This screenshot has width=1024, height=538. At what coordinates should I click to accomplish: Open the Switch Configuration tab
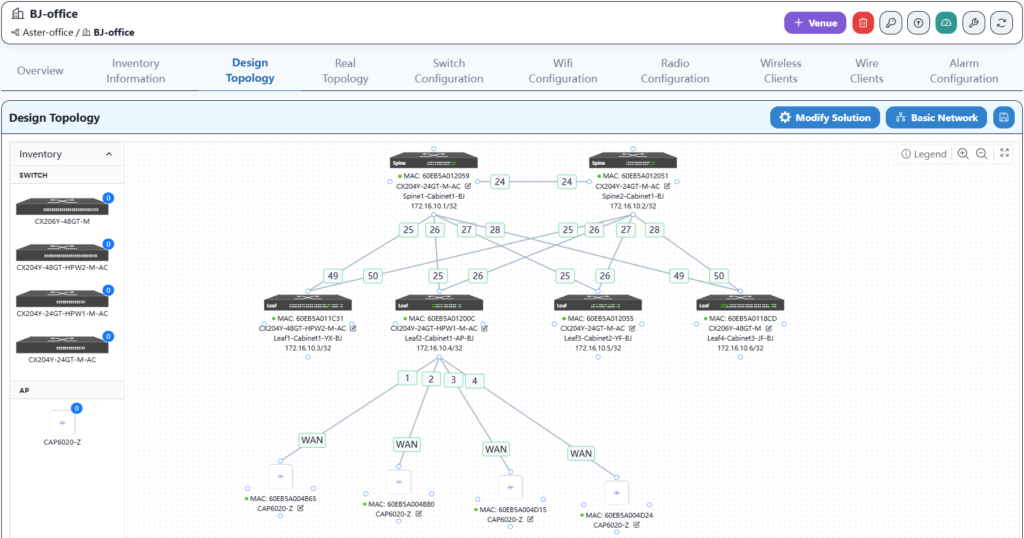[449, 70]
